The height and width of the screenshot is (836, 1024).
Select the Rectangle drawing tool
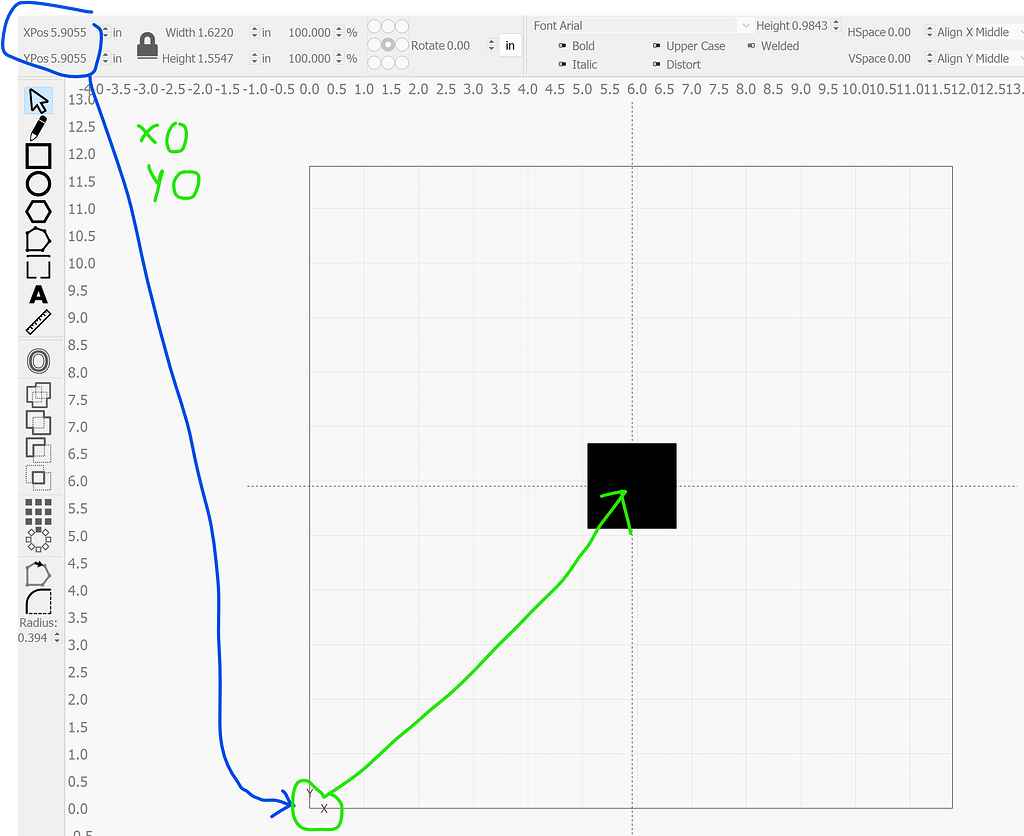(x=38, y=156)
